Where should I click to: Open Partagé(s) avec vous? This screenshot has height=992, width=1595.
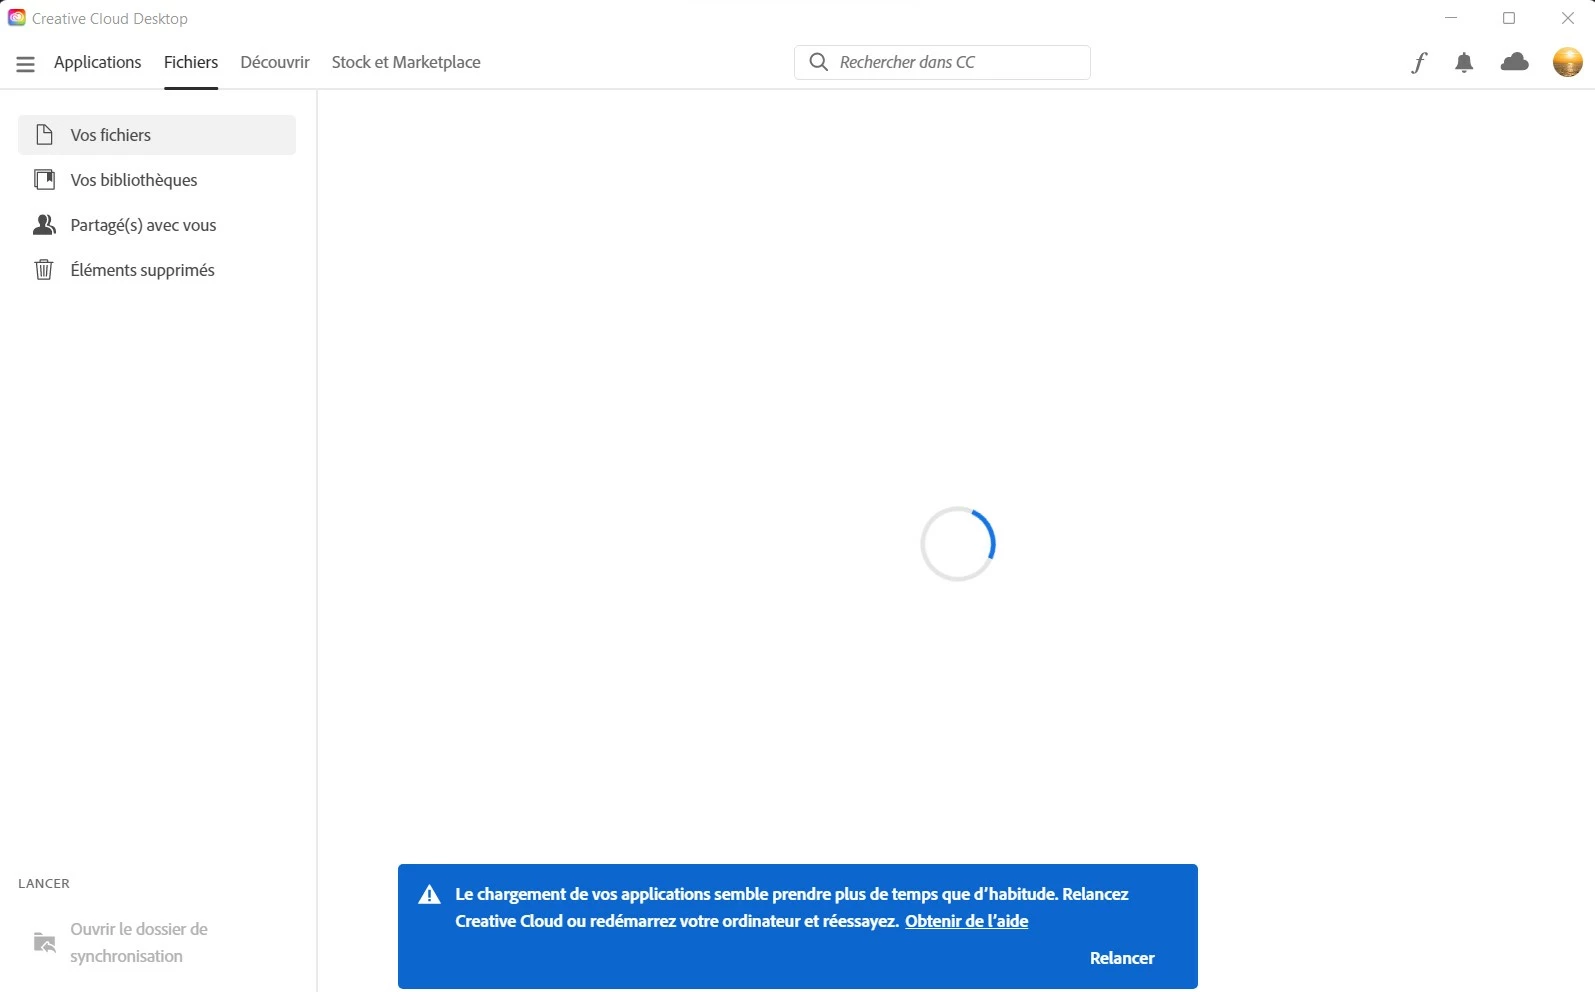[x=157, y=225]
